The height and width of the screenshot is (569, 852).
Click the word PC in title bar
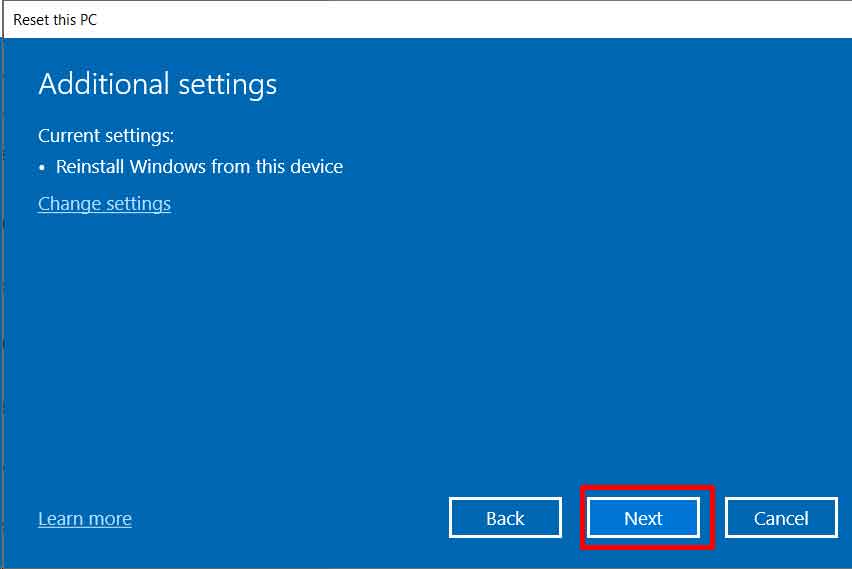pos(88,20)
